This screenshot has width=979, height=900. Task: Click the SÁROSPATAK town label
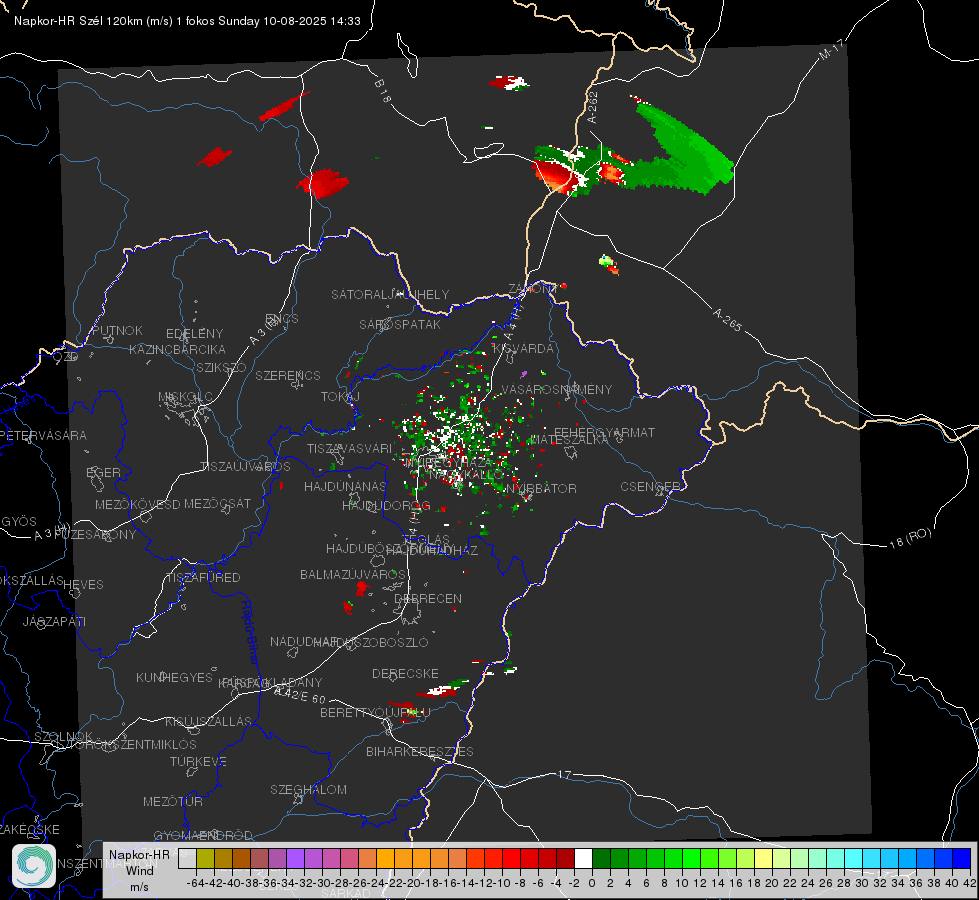click(x=400, y=324)
